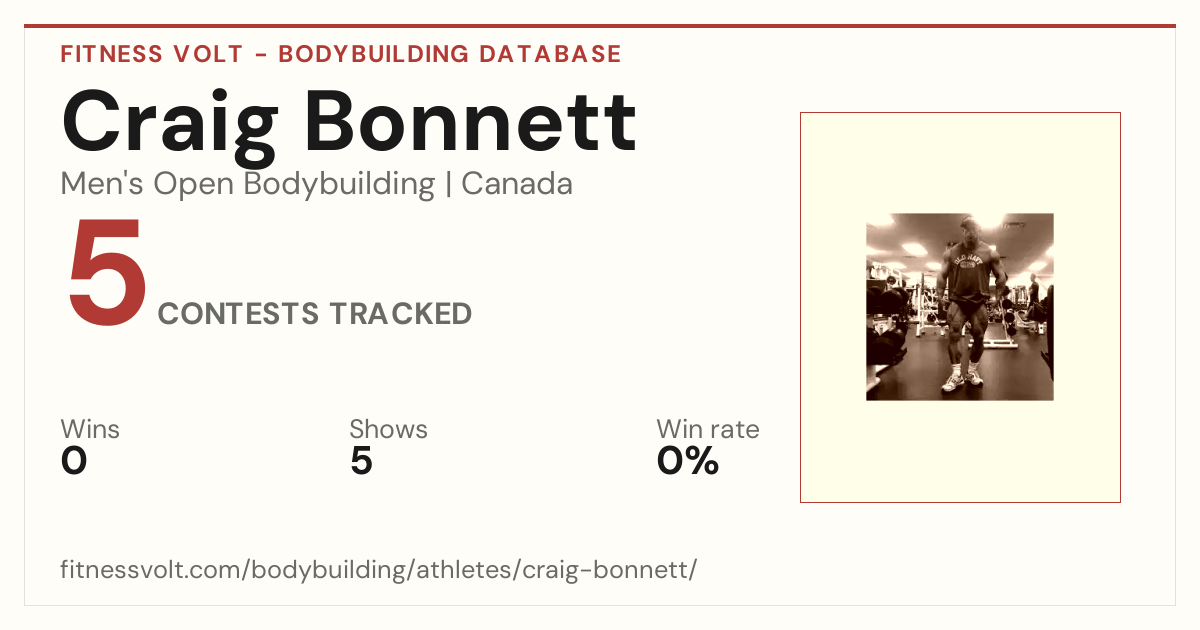Select the Bodybuilding Database header text
The image size is (1200, 630).
click(450, 54)
